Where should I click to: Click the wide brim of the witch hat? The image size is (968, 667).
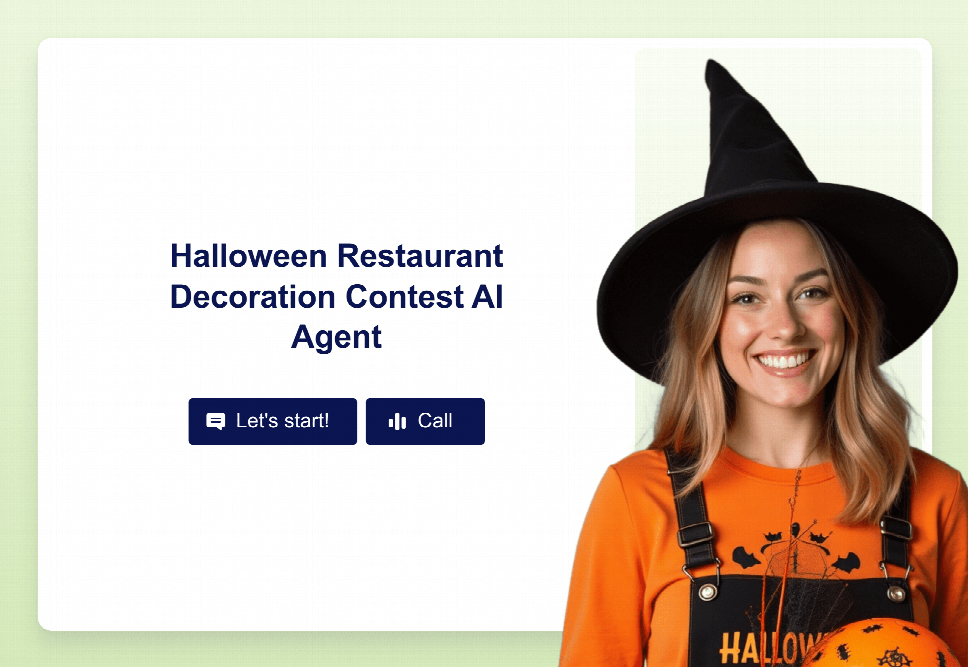click(x=778, y=247)
